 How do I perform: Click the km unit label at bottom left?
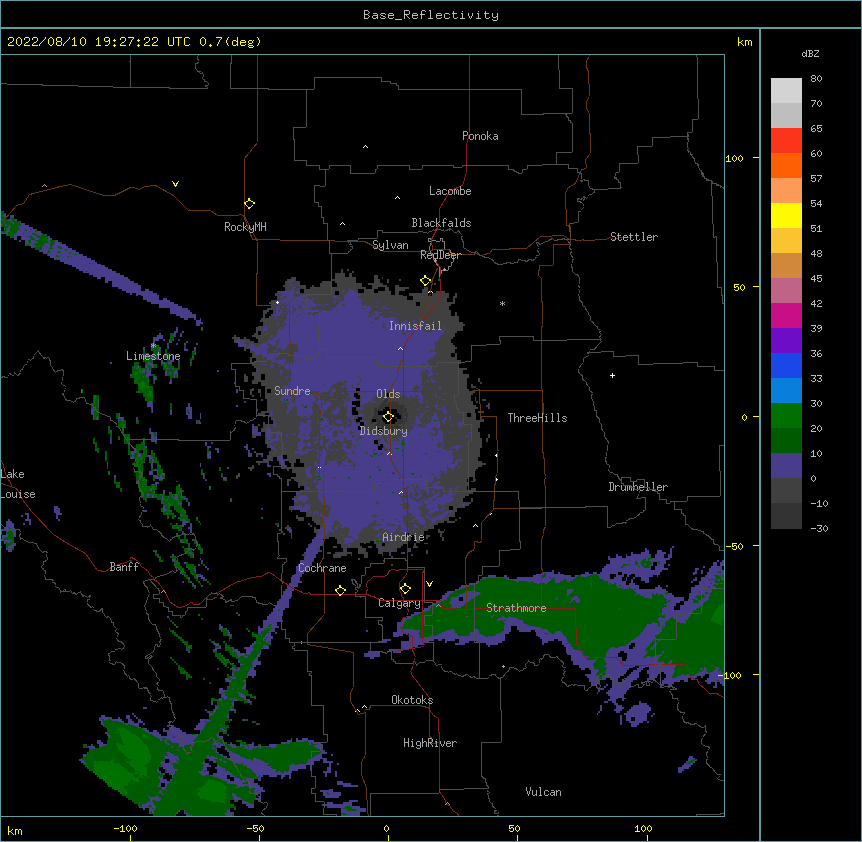[15, 830]
